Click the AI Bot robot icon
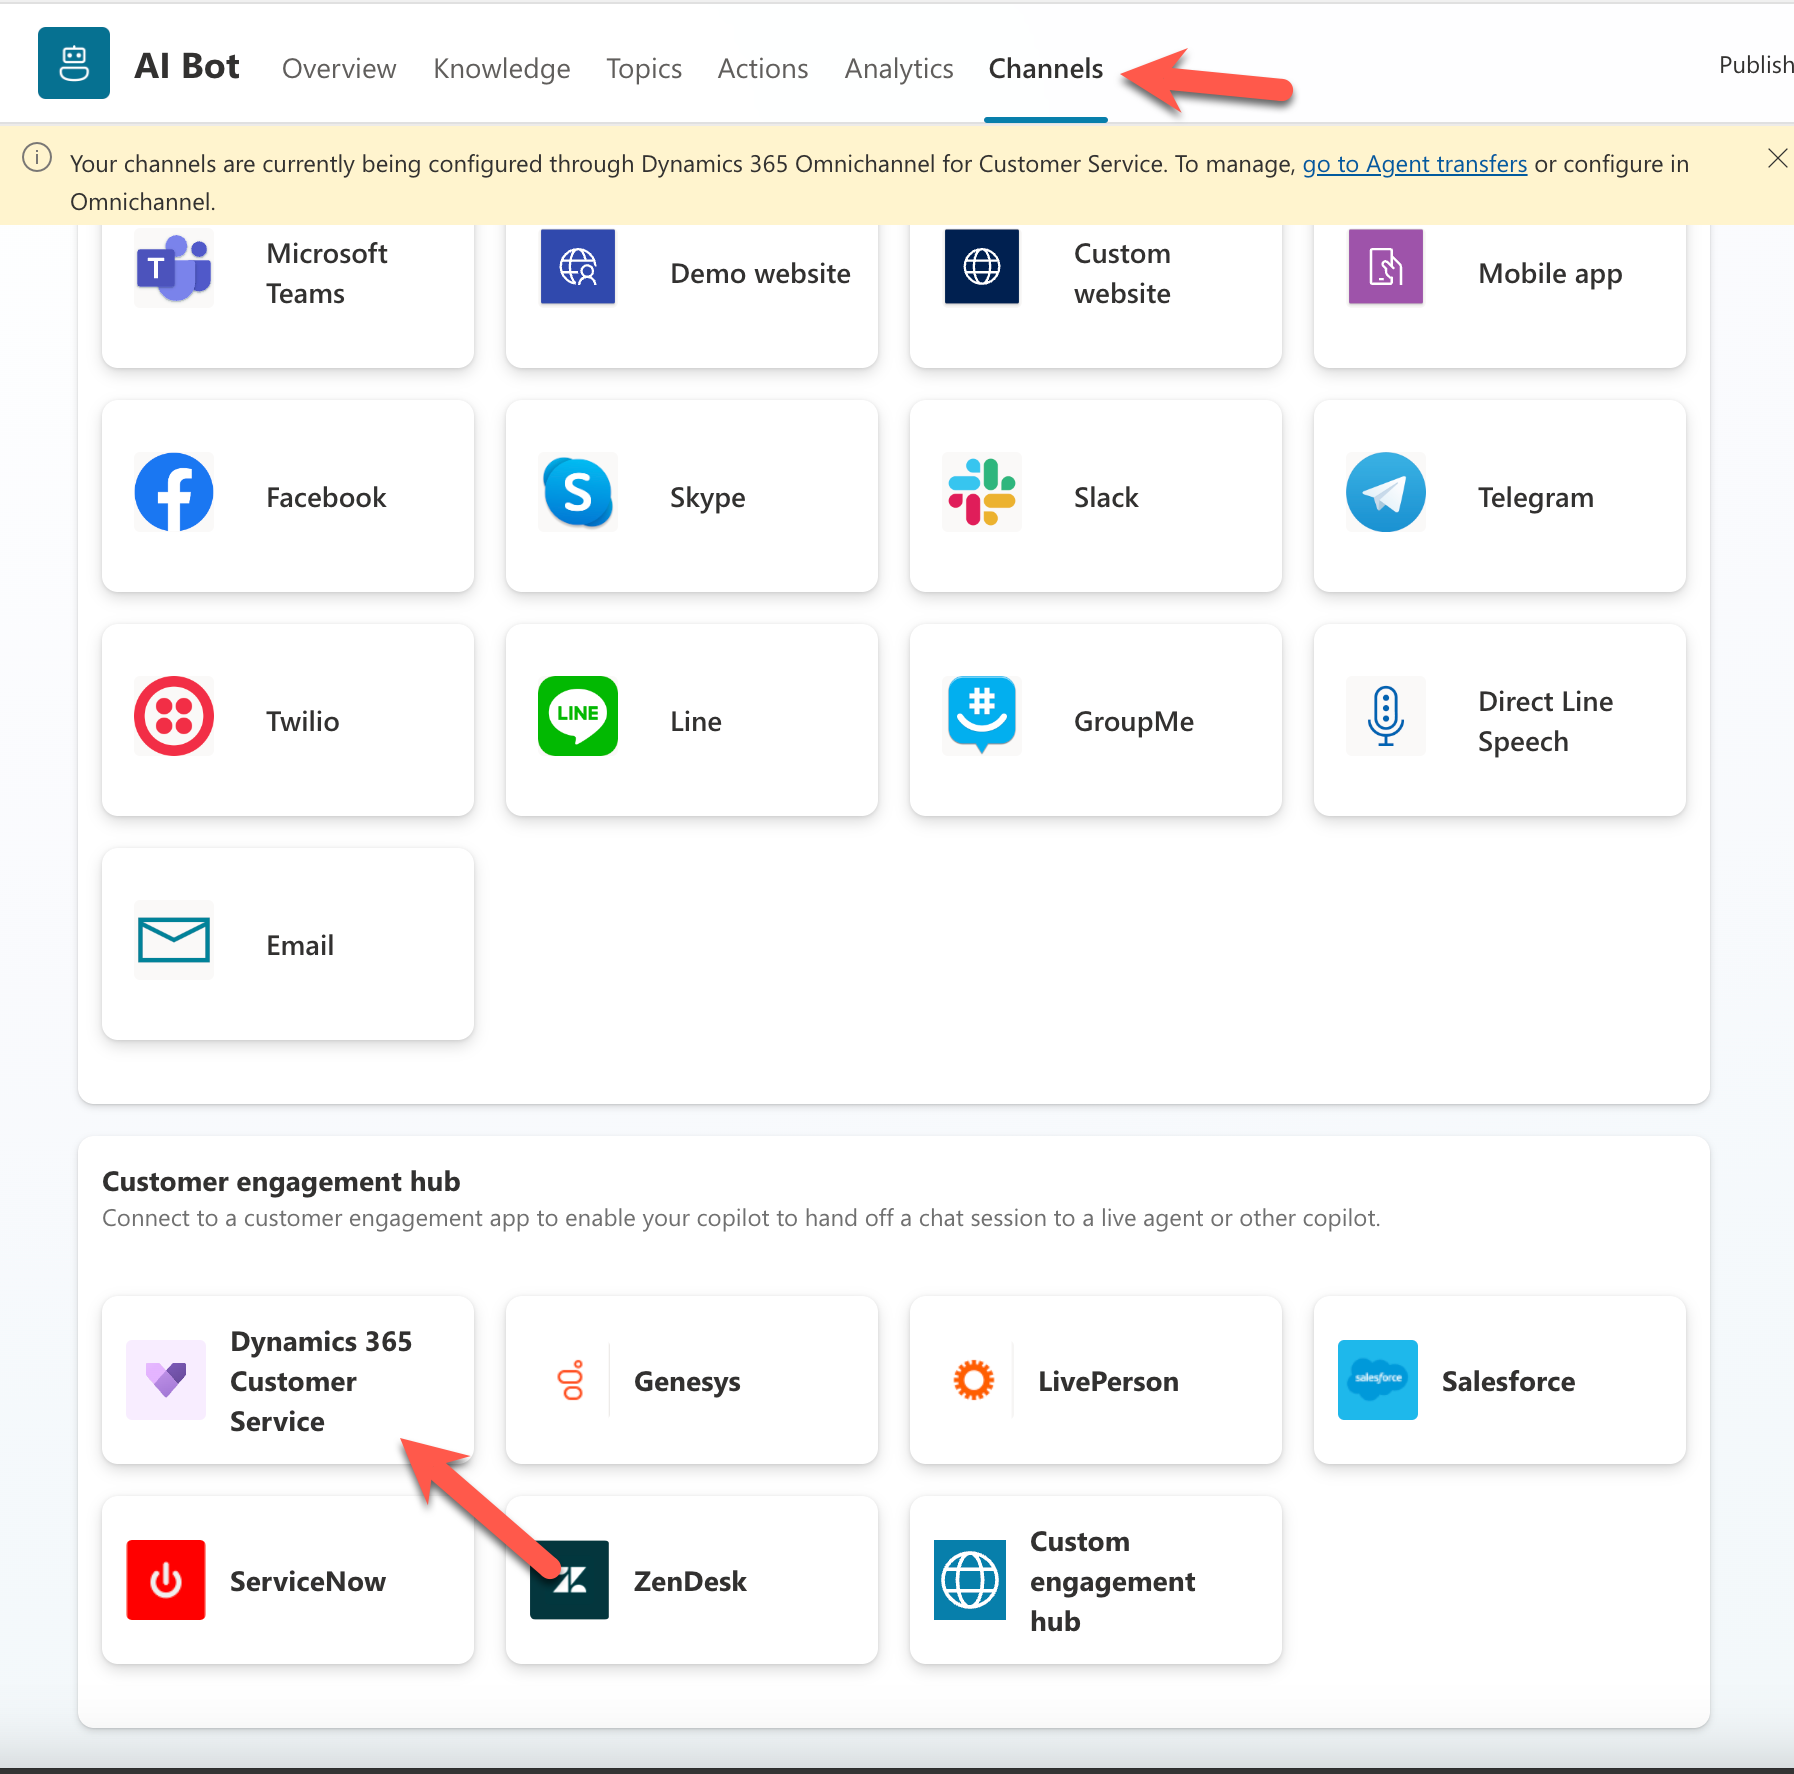Viewport: 1794px width, 1774px height. [x=74, y=63]
